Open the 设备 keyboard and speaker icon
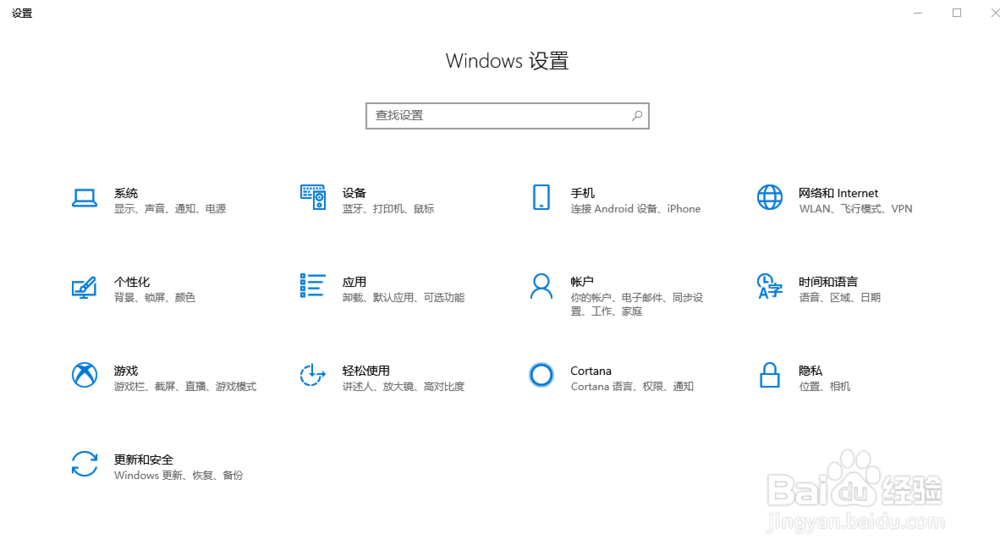This screenshot has height=556, width=1000. pyautogui.click(x=312, y=198)
